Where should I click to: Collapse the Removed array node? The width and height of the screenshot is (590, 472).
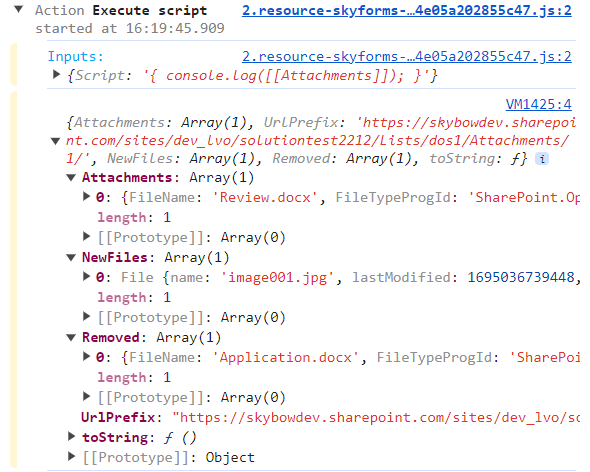tap(71, 338)
